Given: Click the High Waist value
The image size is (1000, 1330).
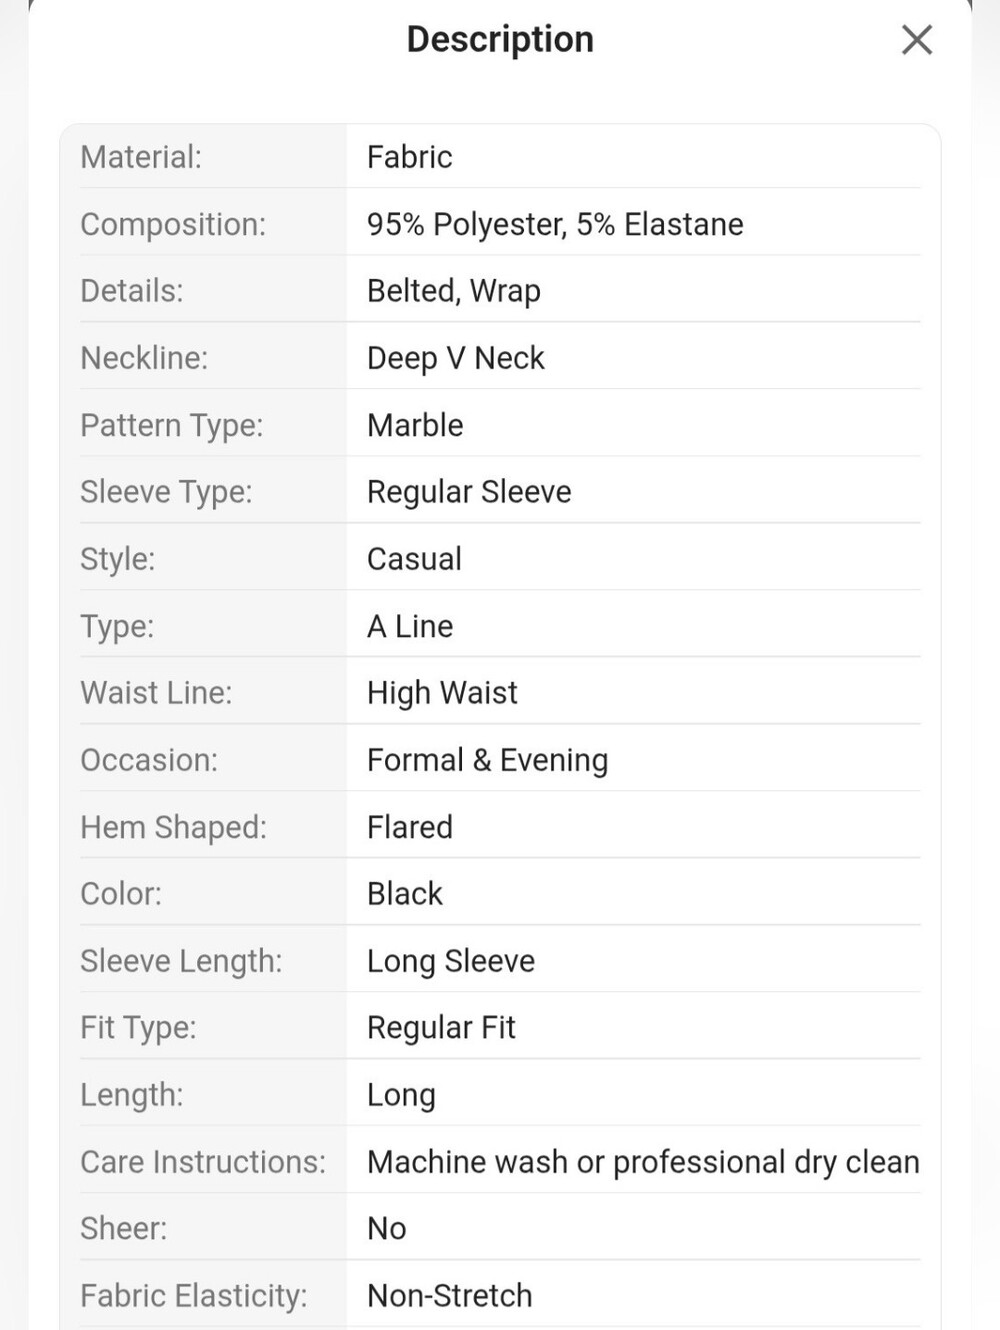Looking at the screenshot, I should point(442,693).
